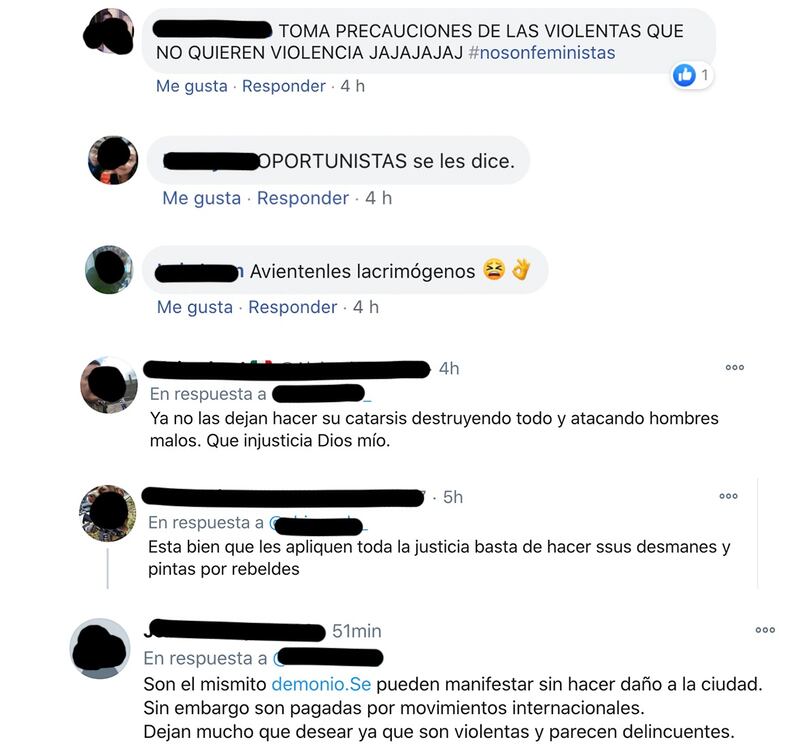Click the blue thumbs-up reaction icon
Screen dimensions: 800x755
coord(684,76)
